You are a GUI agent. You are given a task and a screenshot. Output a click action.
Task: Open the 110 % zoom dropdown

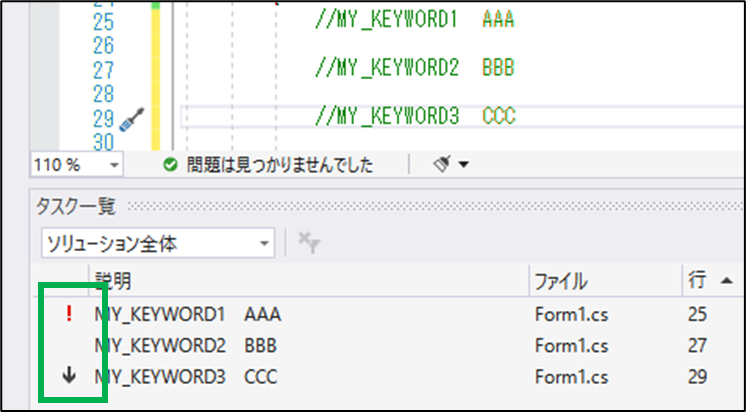114,165
